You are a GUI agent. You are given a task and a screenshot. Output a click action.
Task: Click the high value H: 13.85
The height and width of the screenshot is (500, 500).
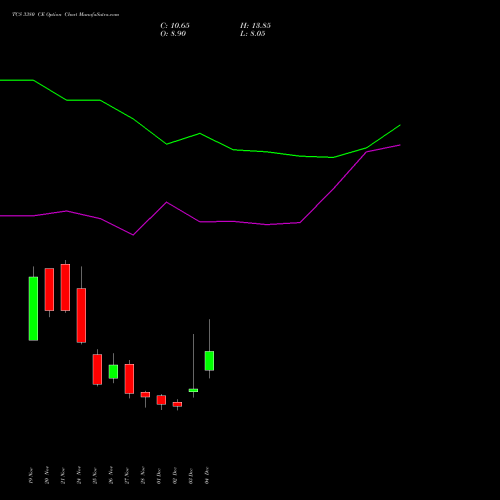coord(255,26)
